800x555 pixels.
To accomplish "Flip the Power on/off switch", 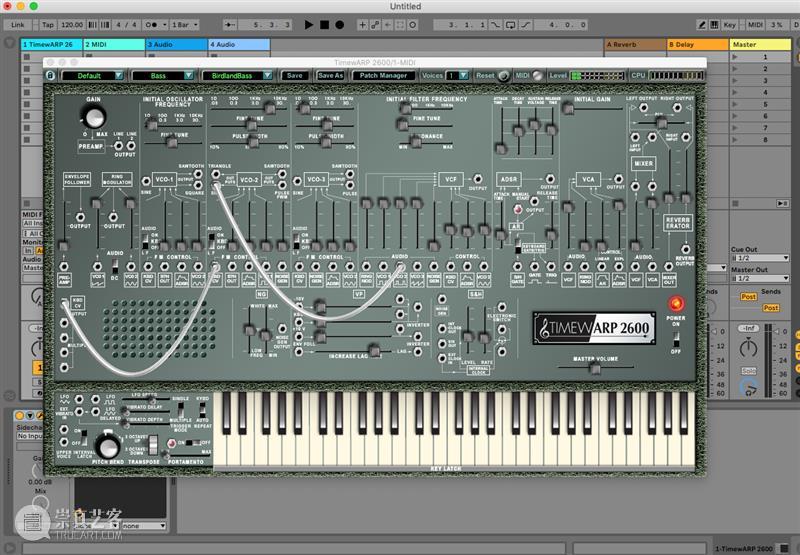I will [x=676, y=338].
